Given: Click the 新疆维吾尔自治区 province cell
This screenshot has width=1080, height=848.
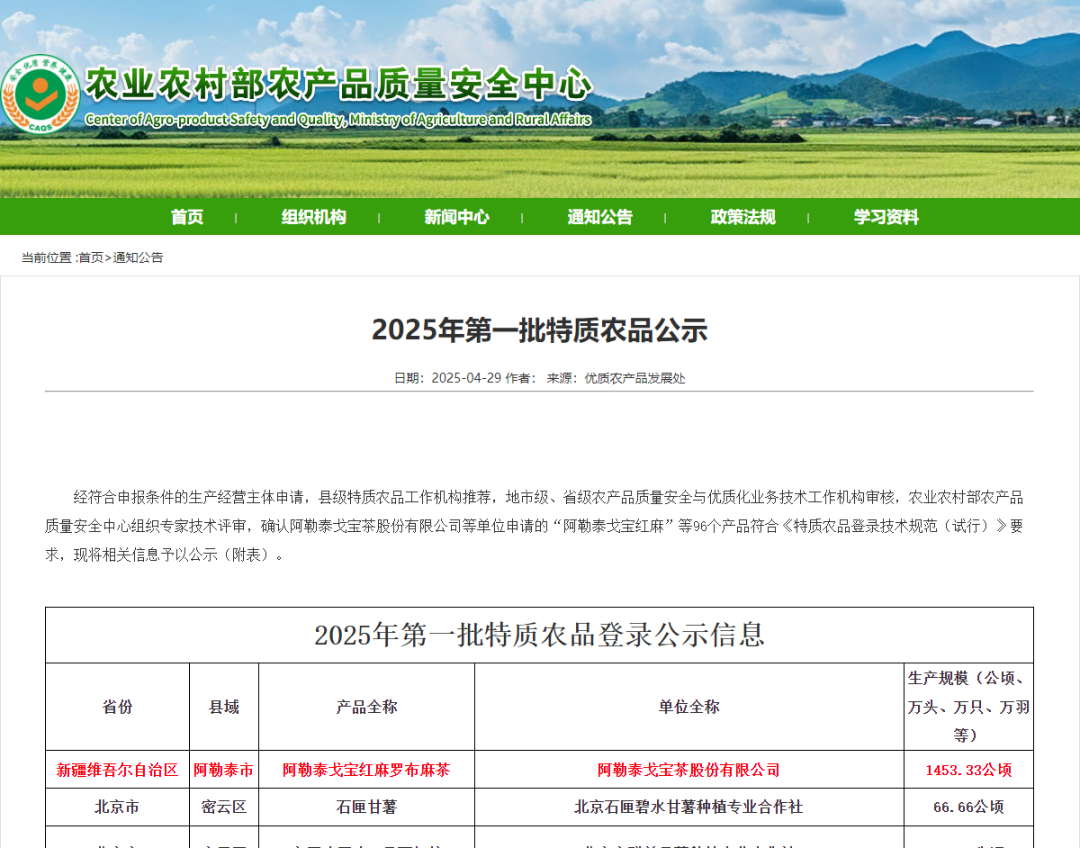Looking at the screenshot, I should [x=117, y=770].
